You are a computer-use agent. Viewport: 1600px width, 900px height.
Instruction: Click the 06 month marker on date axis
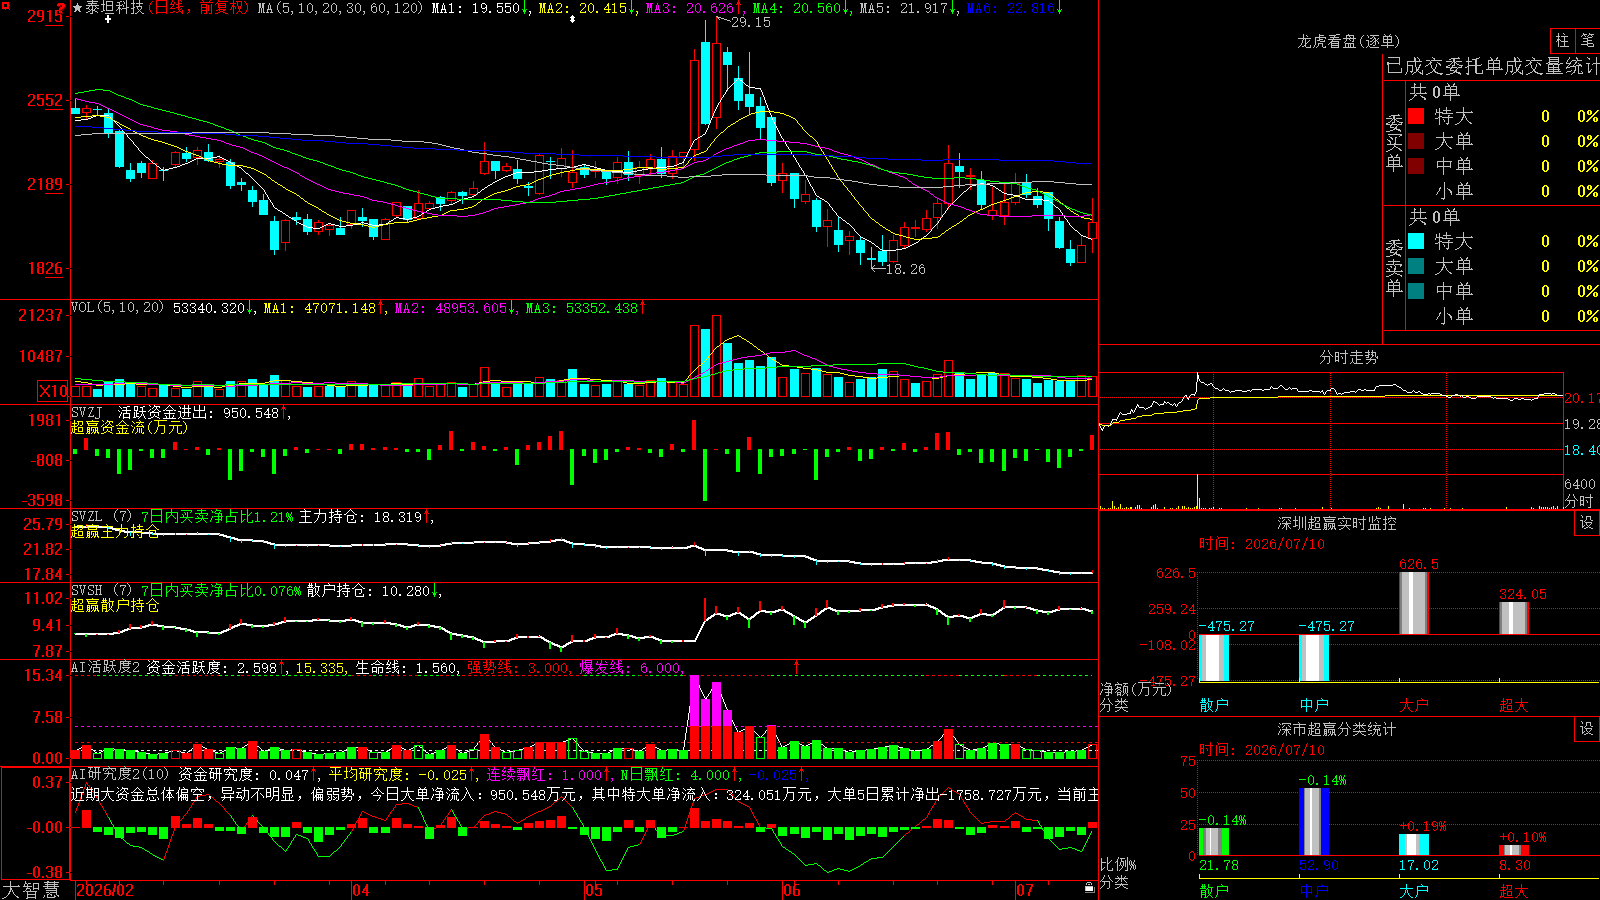(792, 890)
